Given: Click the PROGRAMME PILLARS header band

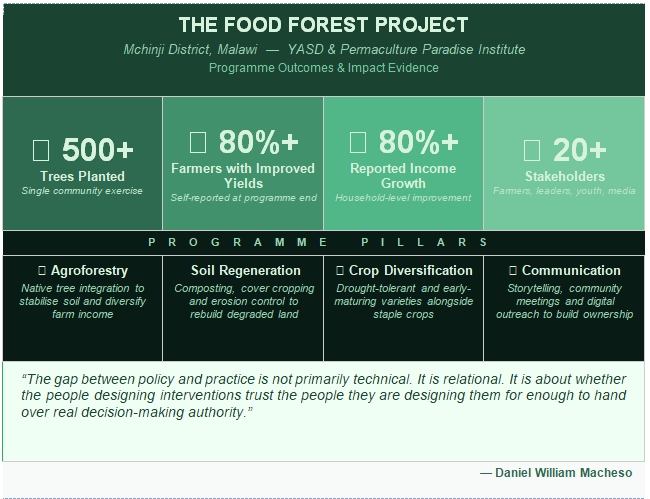Looking at the screenshot, I should pos(324,243).
